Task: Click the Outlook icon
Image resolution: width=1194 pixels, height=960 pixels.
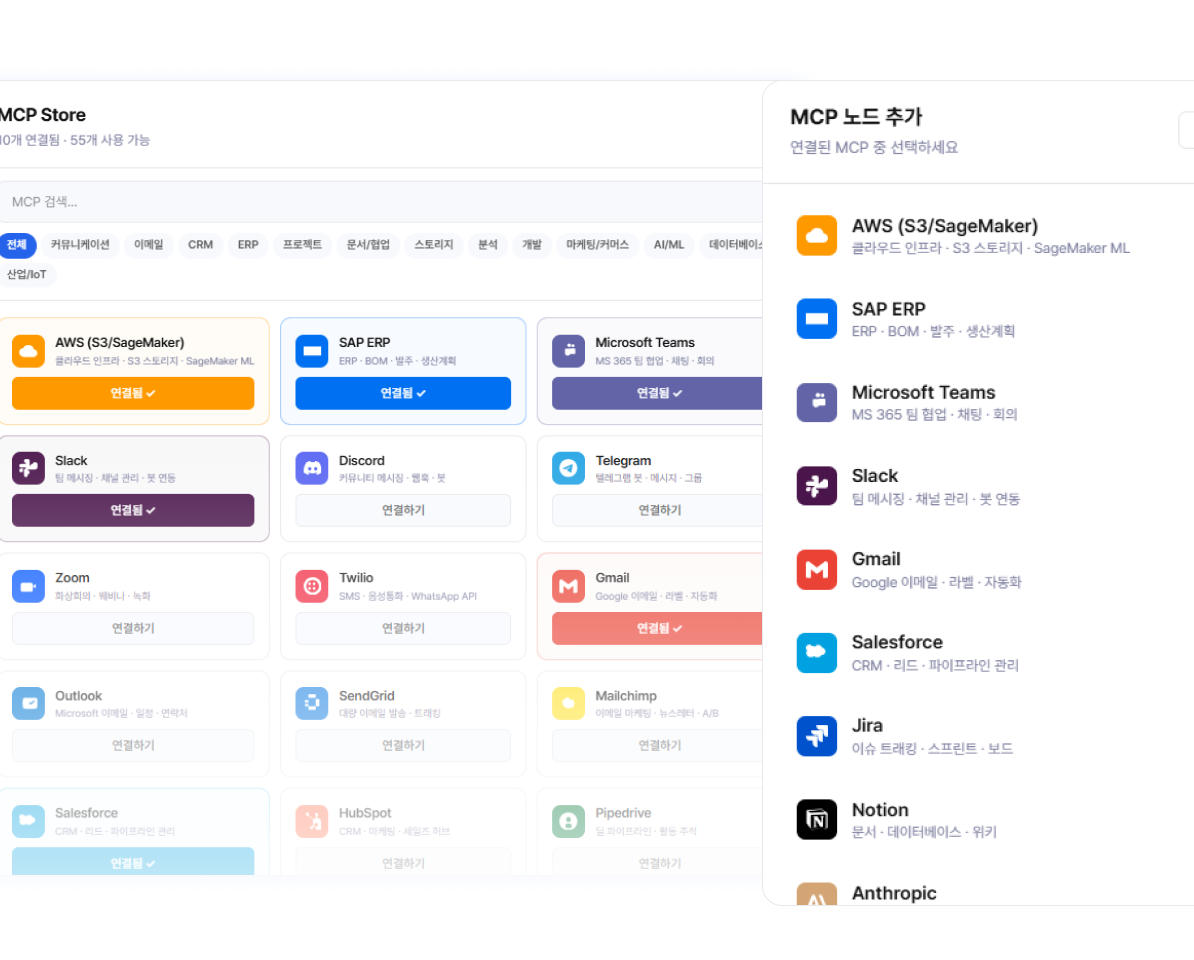Action: [28, 703]
